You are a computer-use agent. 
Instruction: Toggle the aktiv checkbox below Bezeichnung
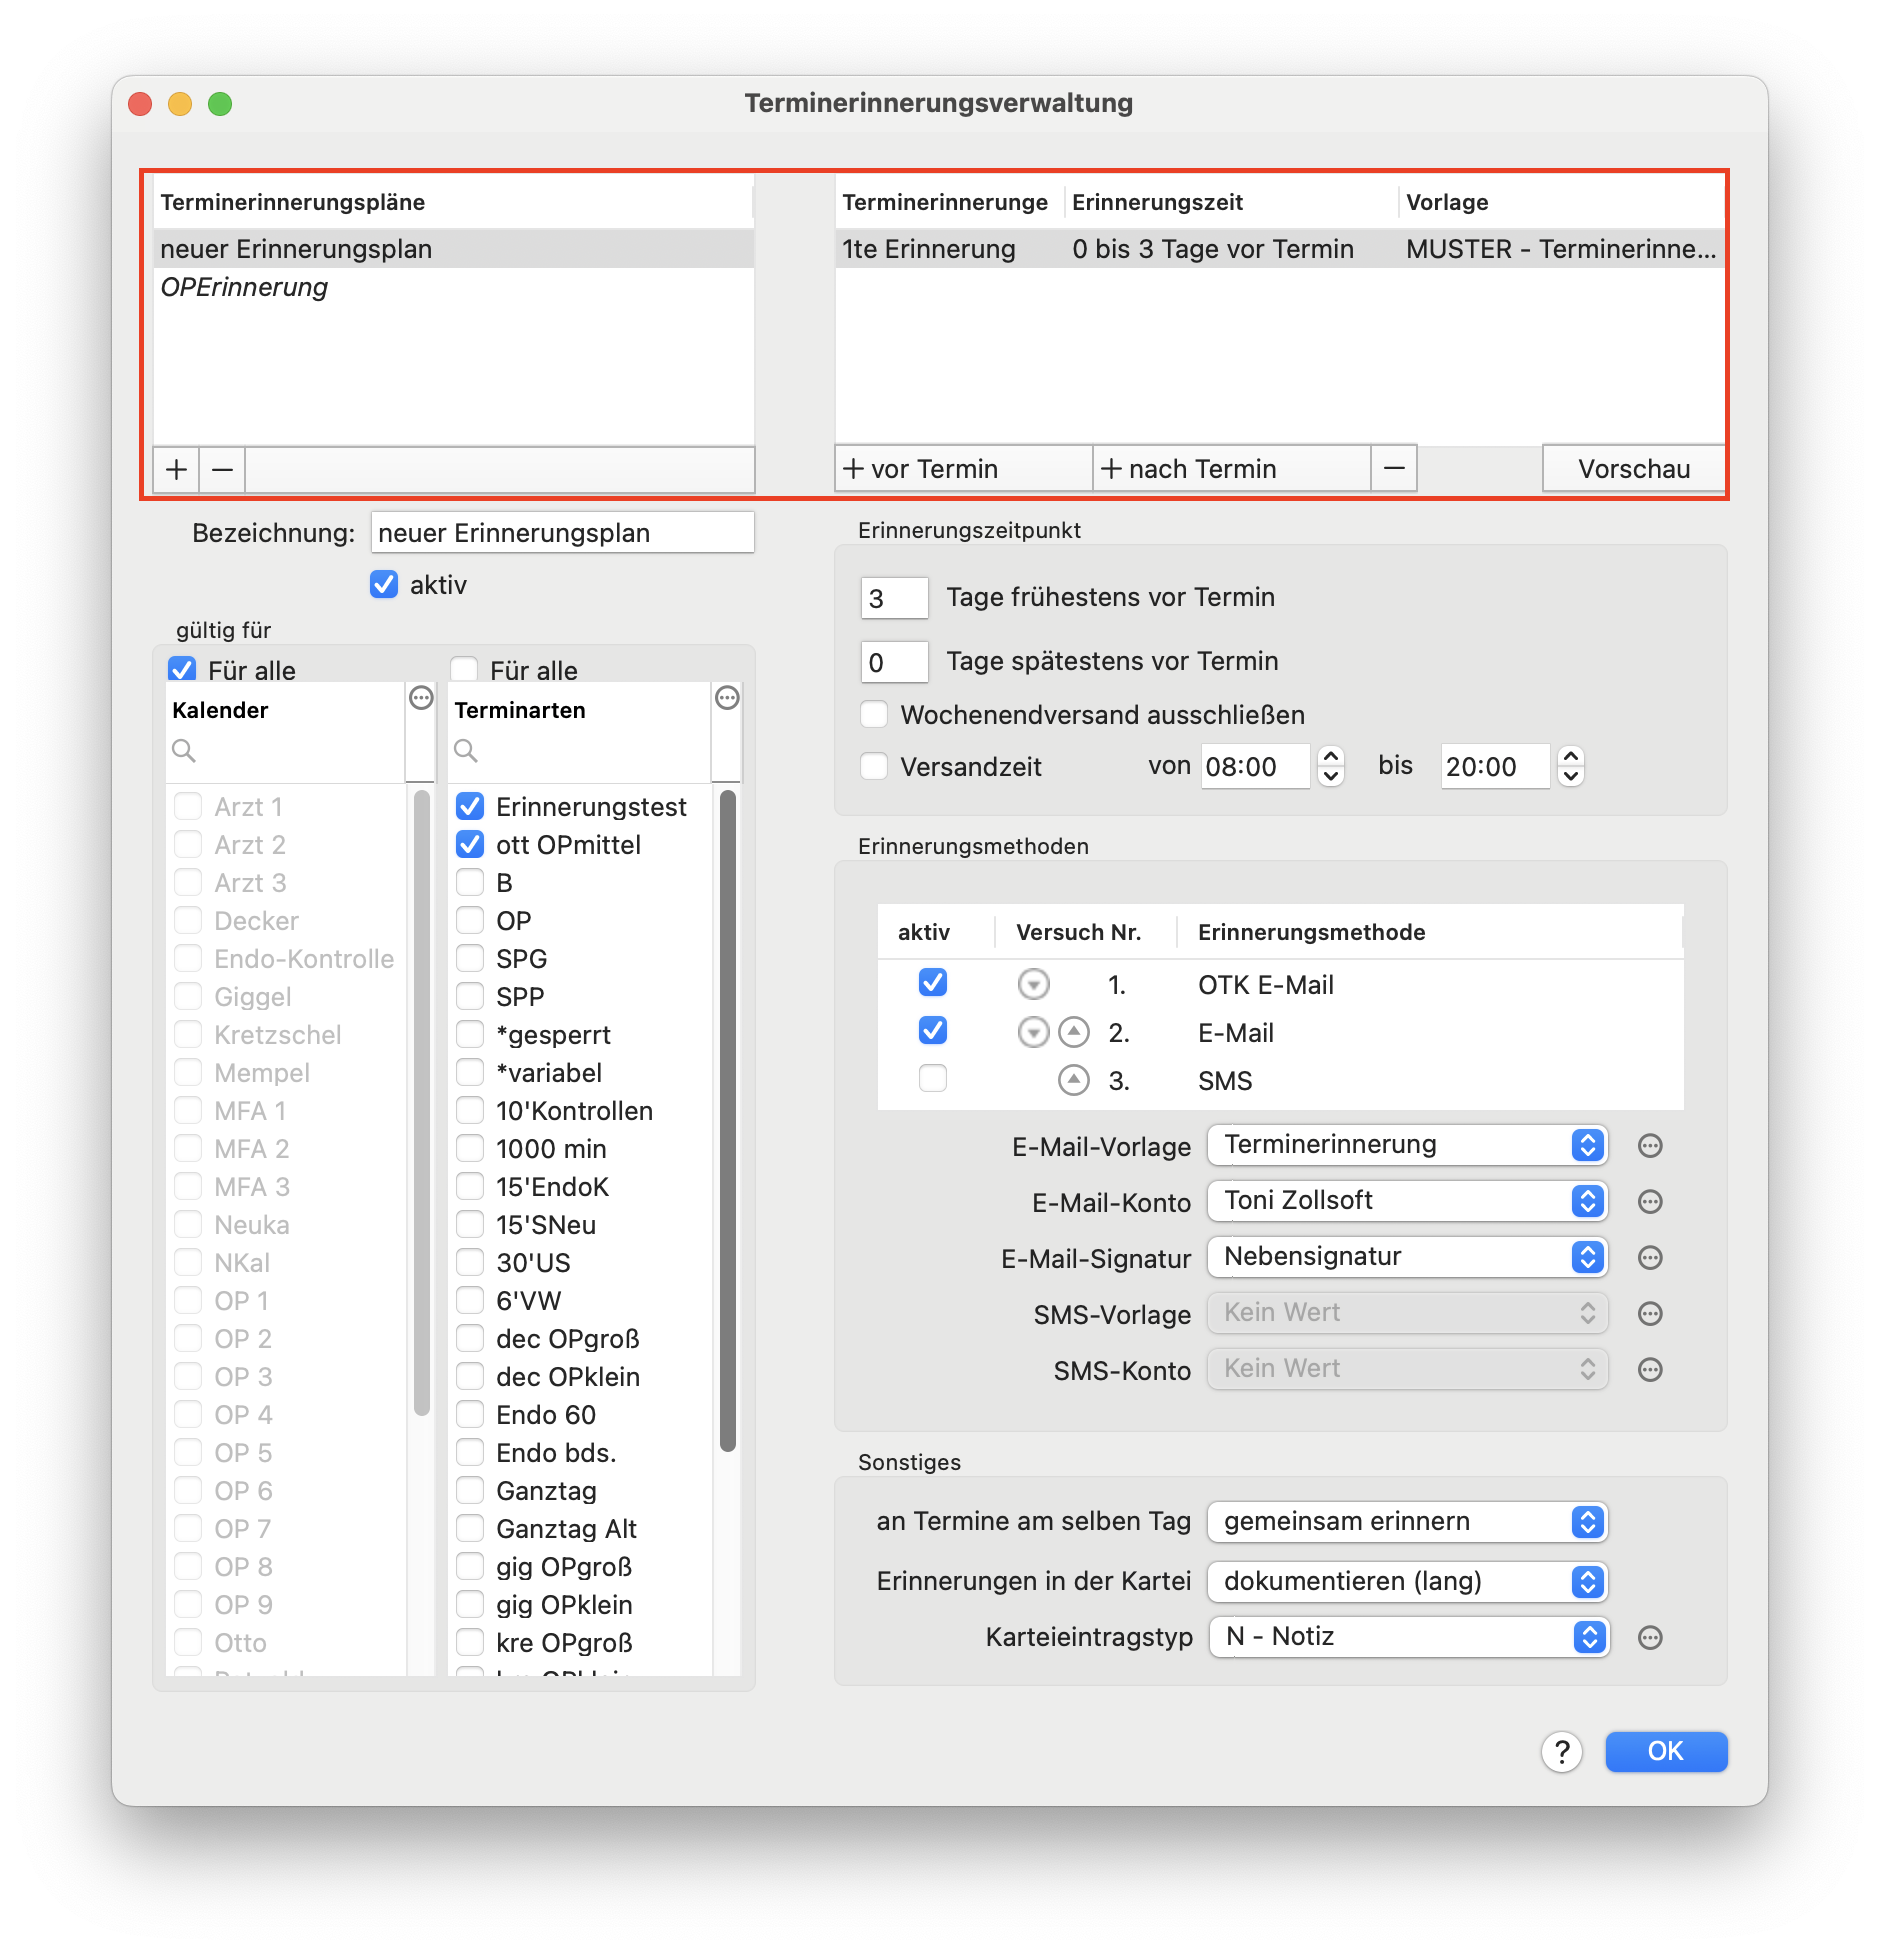click(x=384, y=585)
